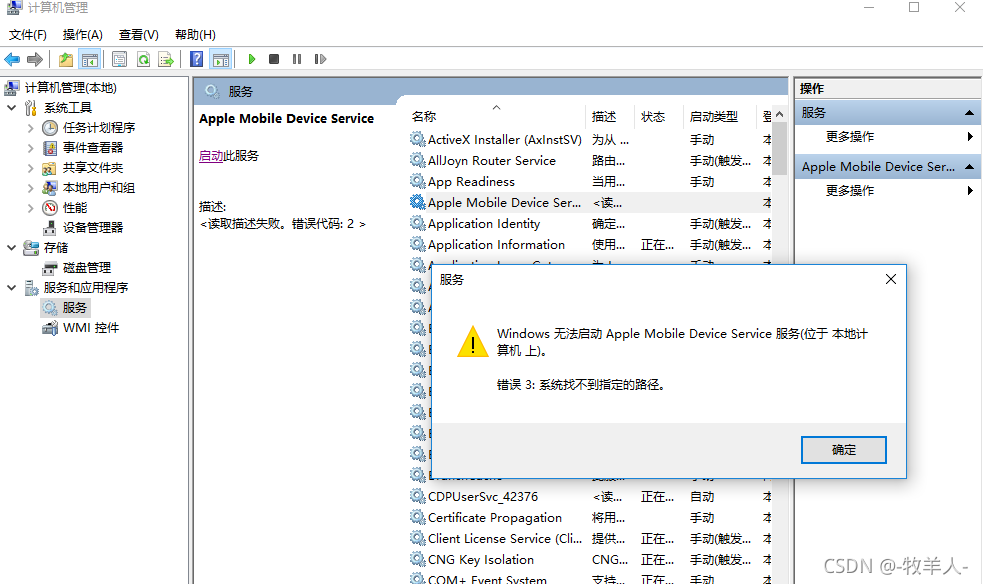
Task: Expand the 任务计划程序 node
Action: (x=30, y=128)
